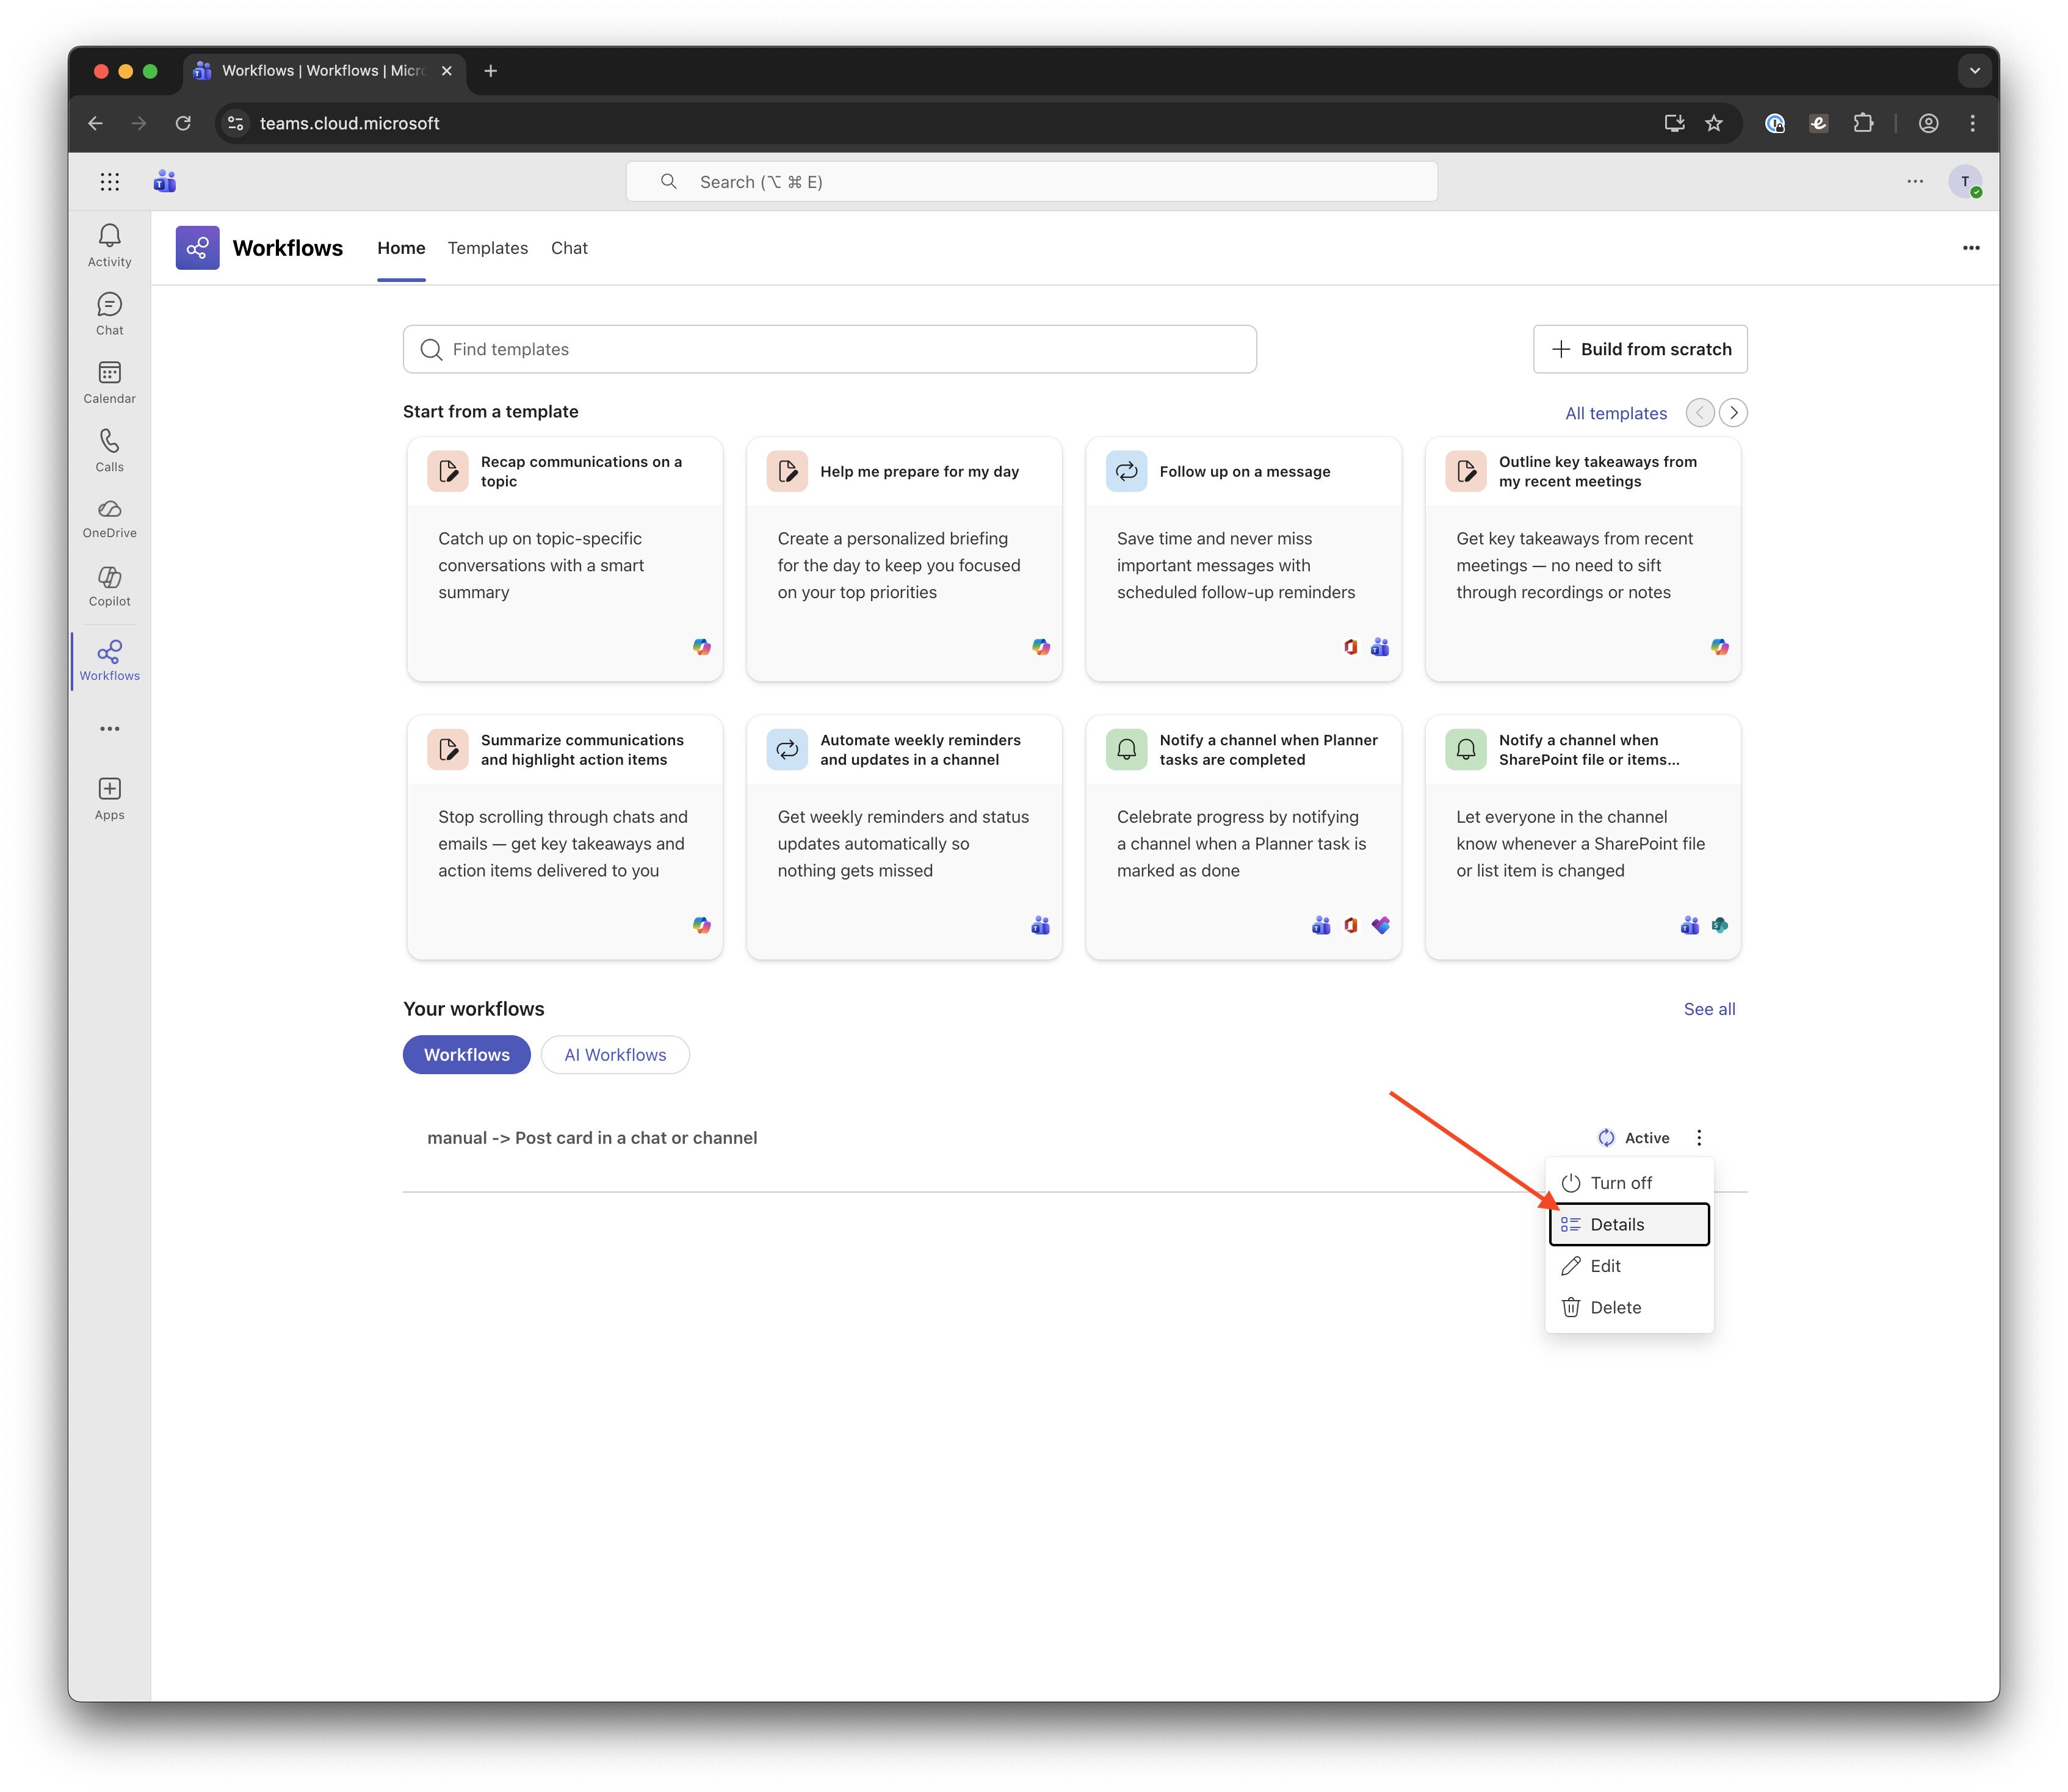The height and width of the screenshot is (1792, 2068).
Task: Open the app launcher grid icon
Action: (x=110, y=181)
